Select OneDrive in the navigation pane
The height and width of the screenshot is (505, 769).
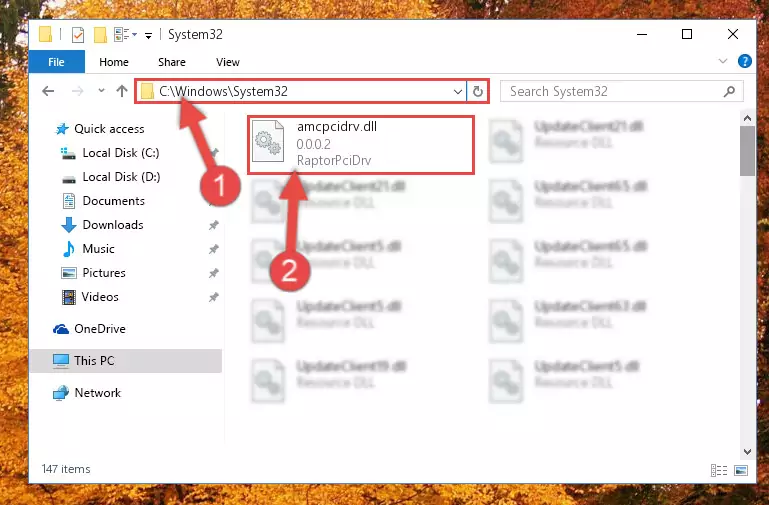coord(100,329)
